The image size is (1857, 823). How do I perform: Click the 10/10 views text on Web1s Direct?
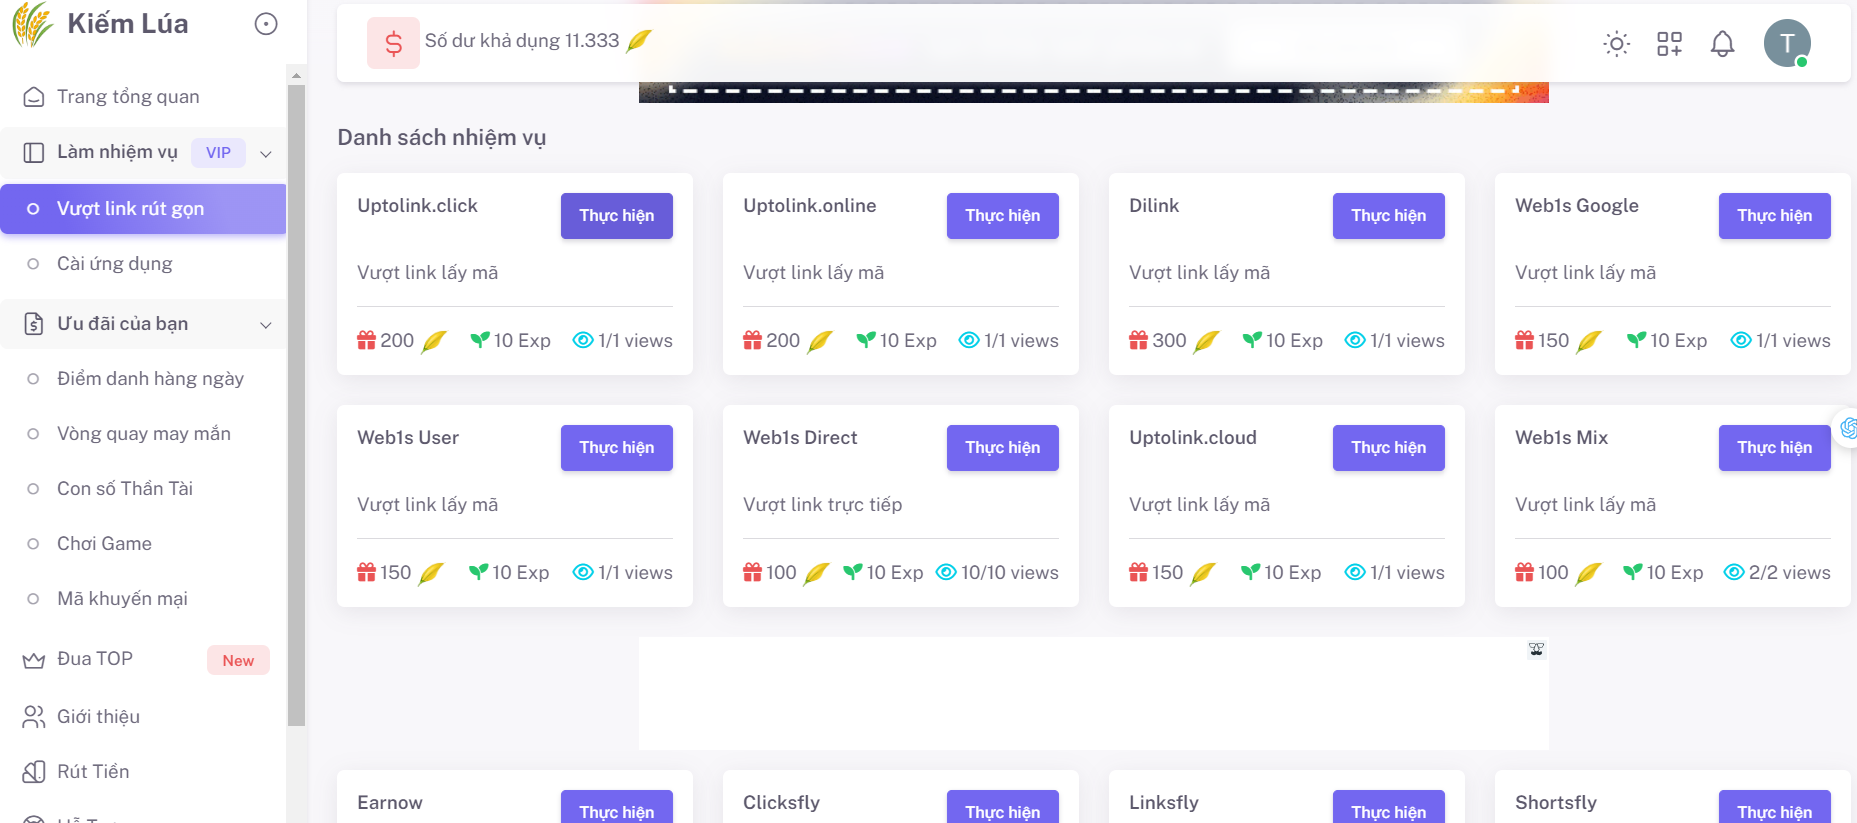pyautogui.click(x=1010, y=572)
